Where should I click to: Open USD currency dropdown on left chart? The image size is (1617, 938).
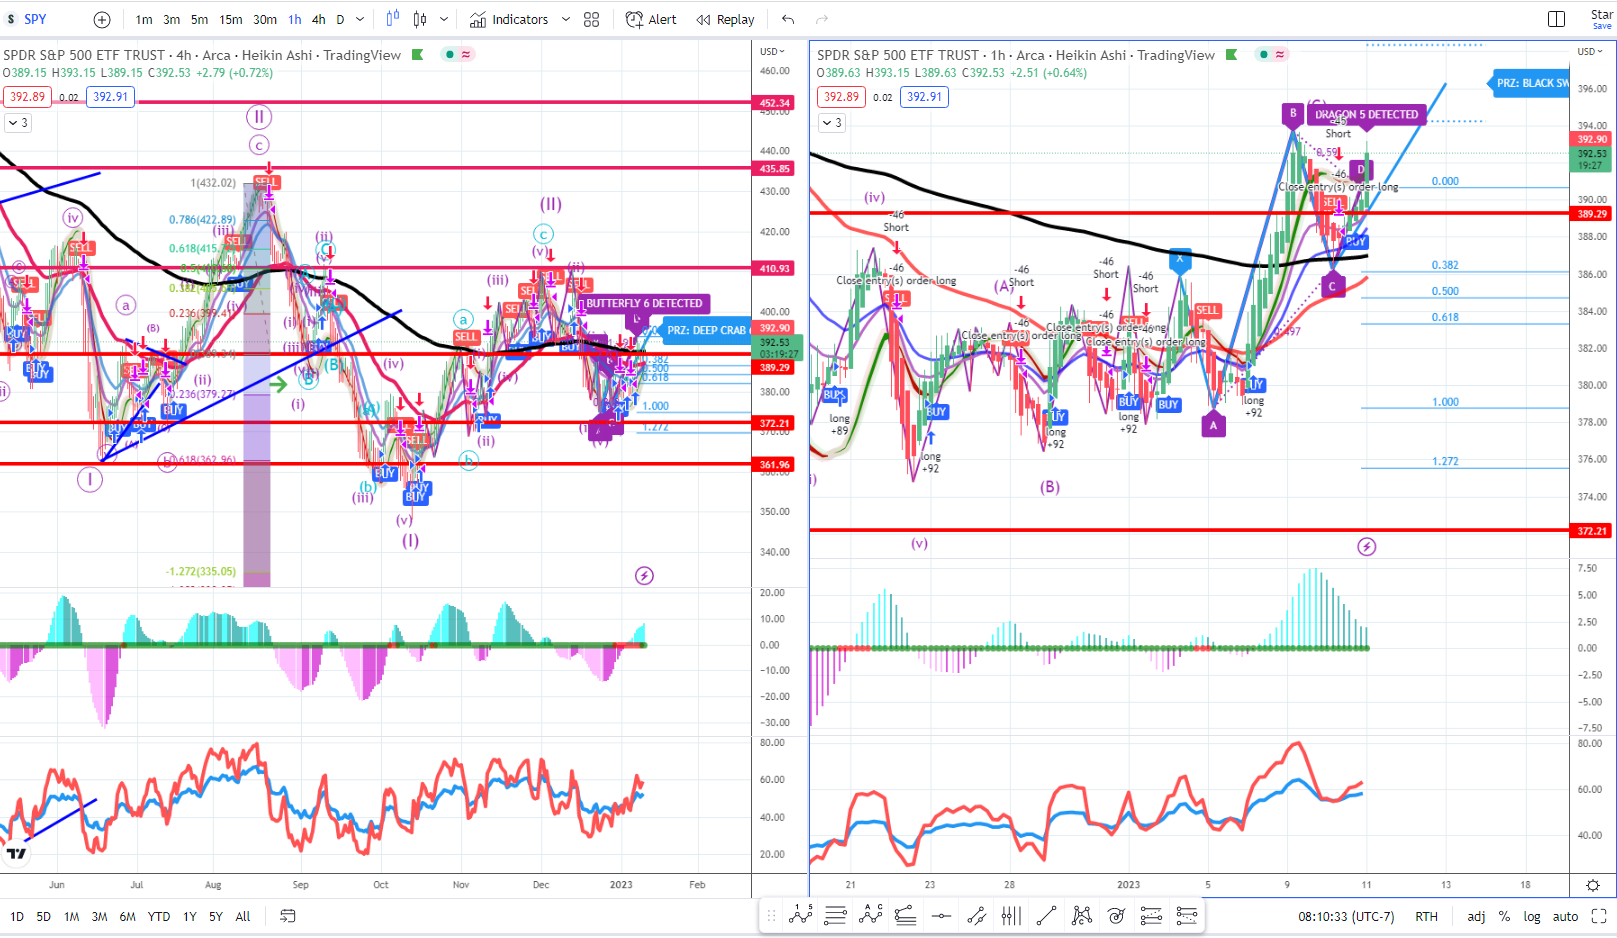click(772, 51)
